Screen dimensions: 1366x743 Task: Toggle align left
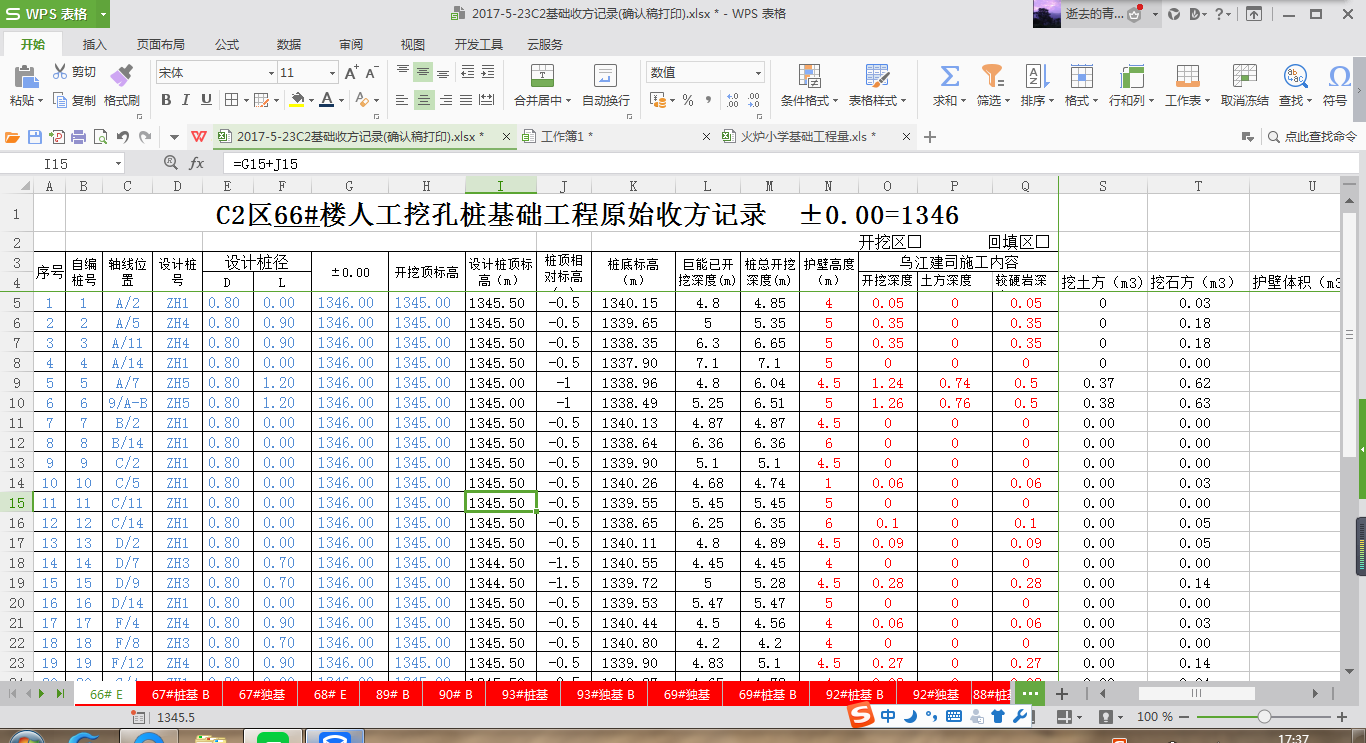click(x=402, y=100)
